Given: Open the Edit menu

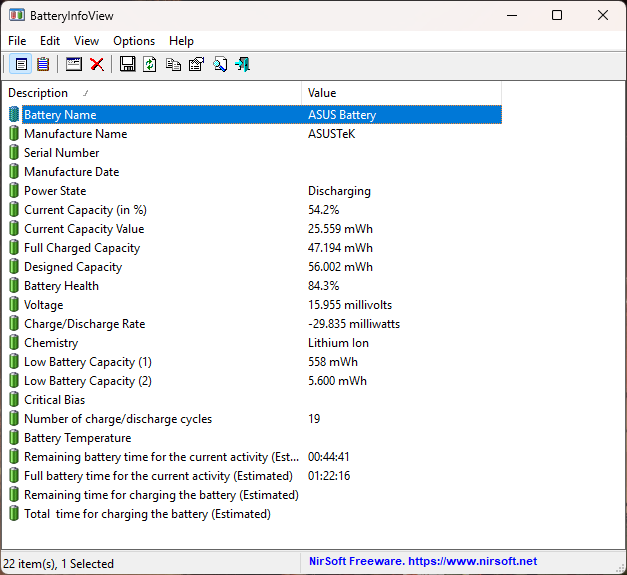Looking at the screenshot, I should click(x=50, y=41).
